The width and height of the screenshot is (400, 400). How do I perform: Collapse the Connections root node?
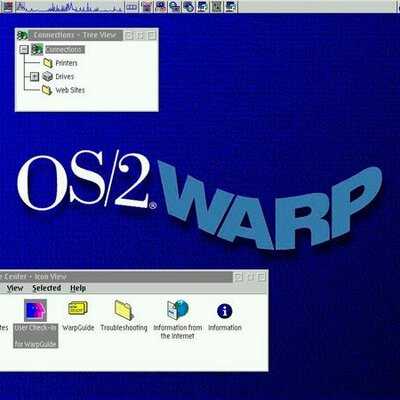tap(24, 50)
